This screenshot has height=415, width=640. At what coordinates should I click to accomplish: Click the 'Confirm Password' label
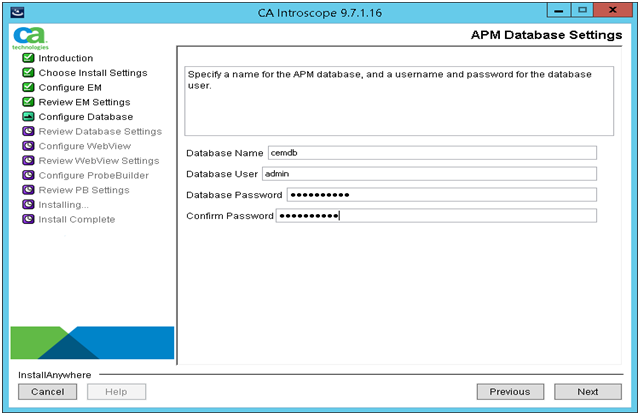tap(230, 216)
